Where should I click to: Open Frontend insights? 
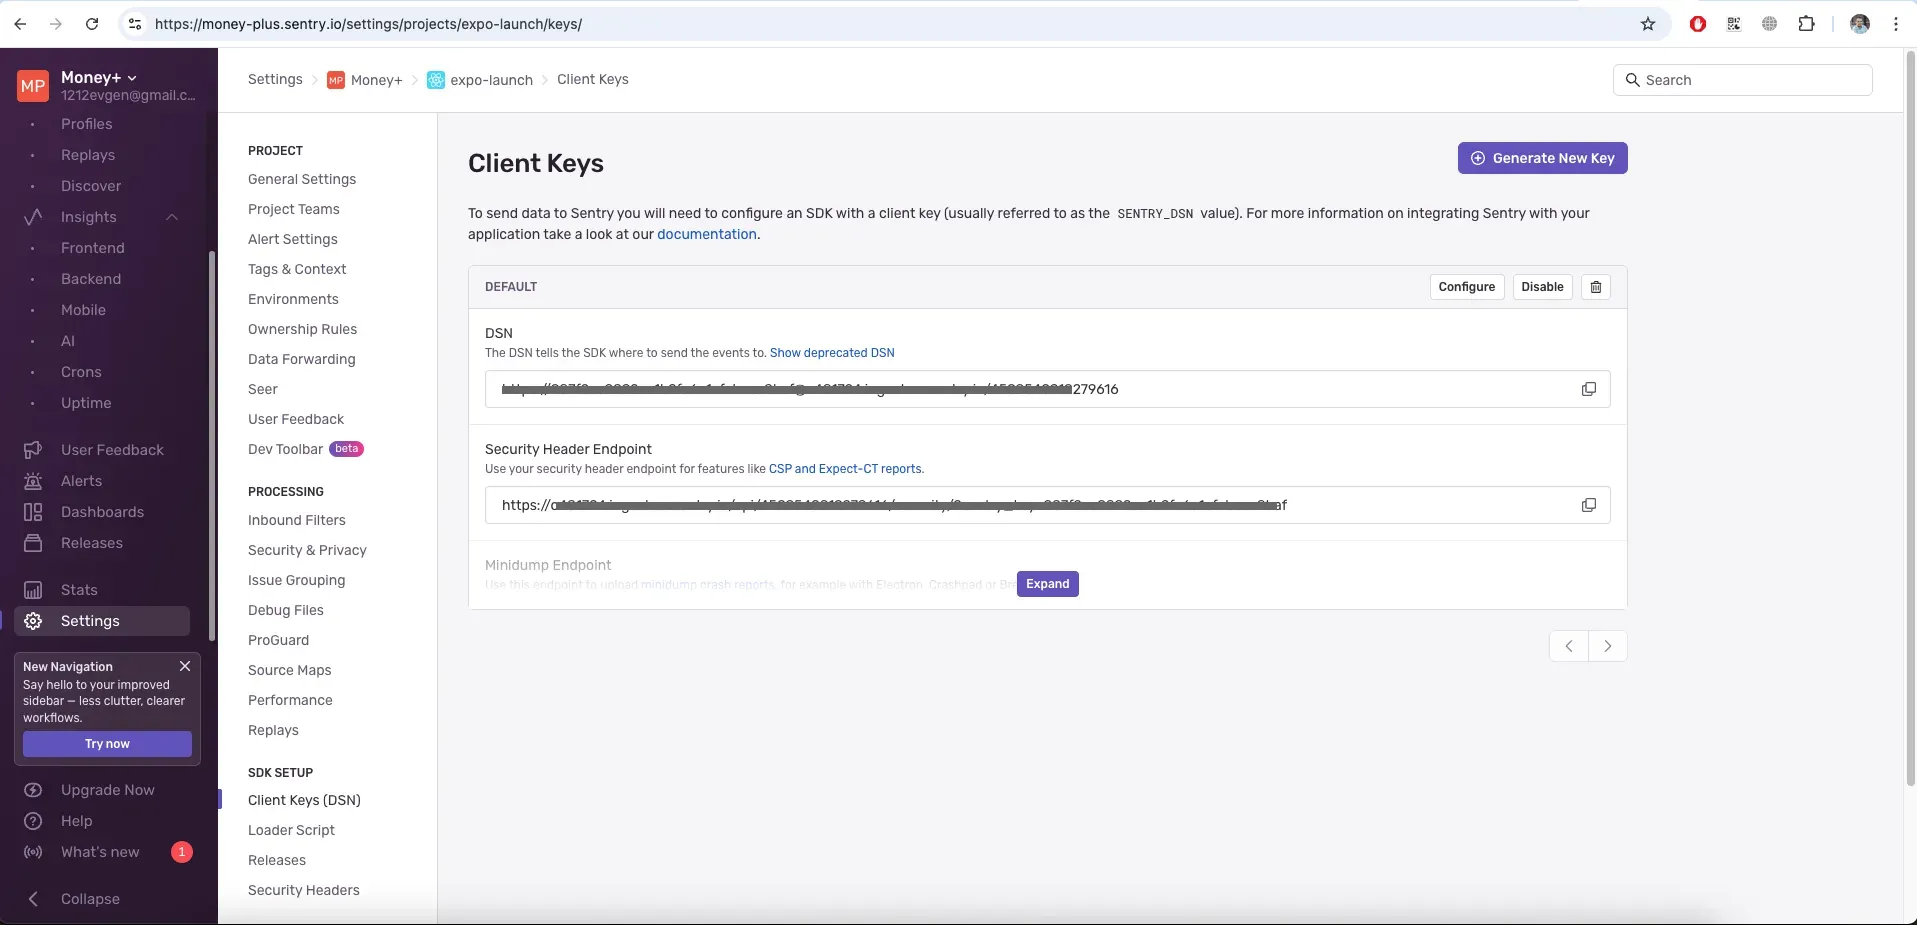coord(93,248)
